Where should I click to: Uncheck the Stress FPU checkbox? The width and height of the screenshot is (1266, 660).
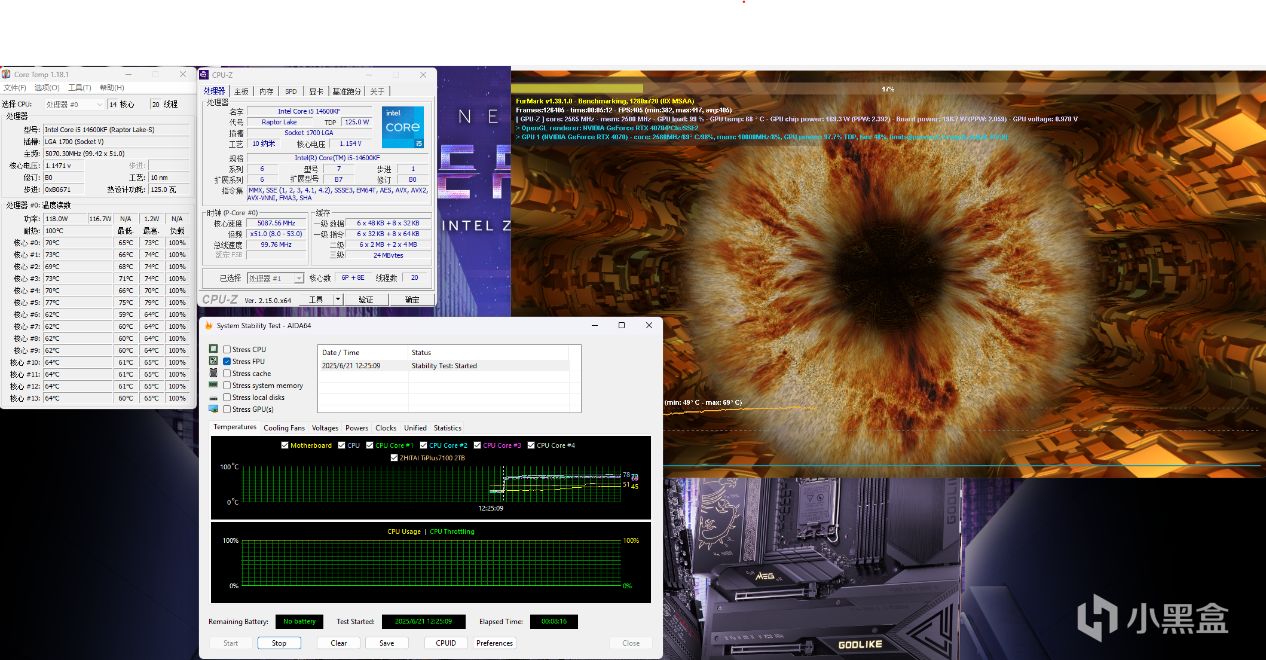(x=227, y=361)
